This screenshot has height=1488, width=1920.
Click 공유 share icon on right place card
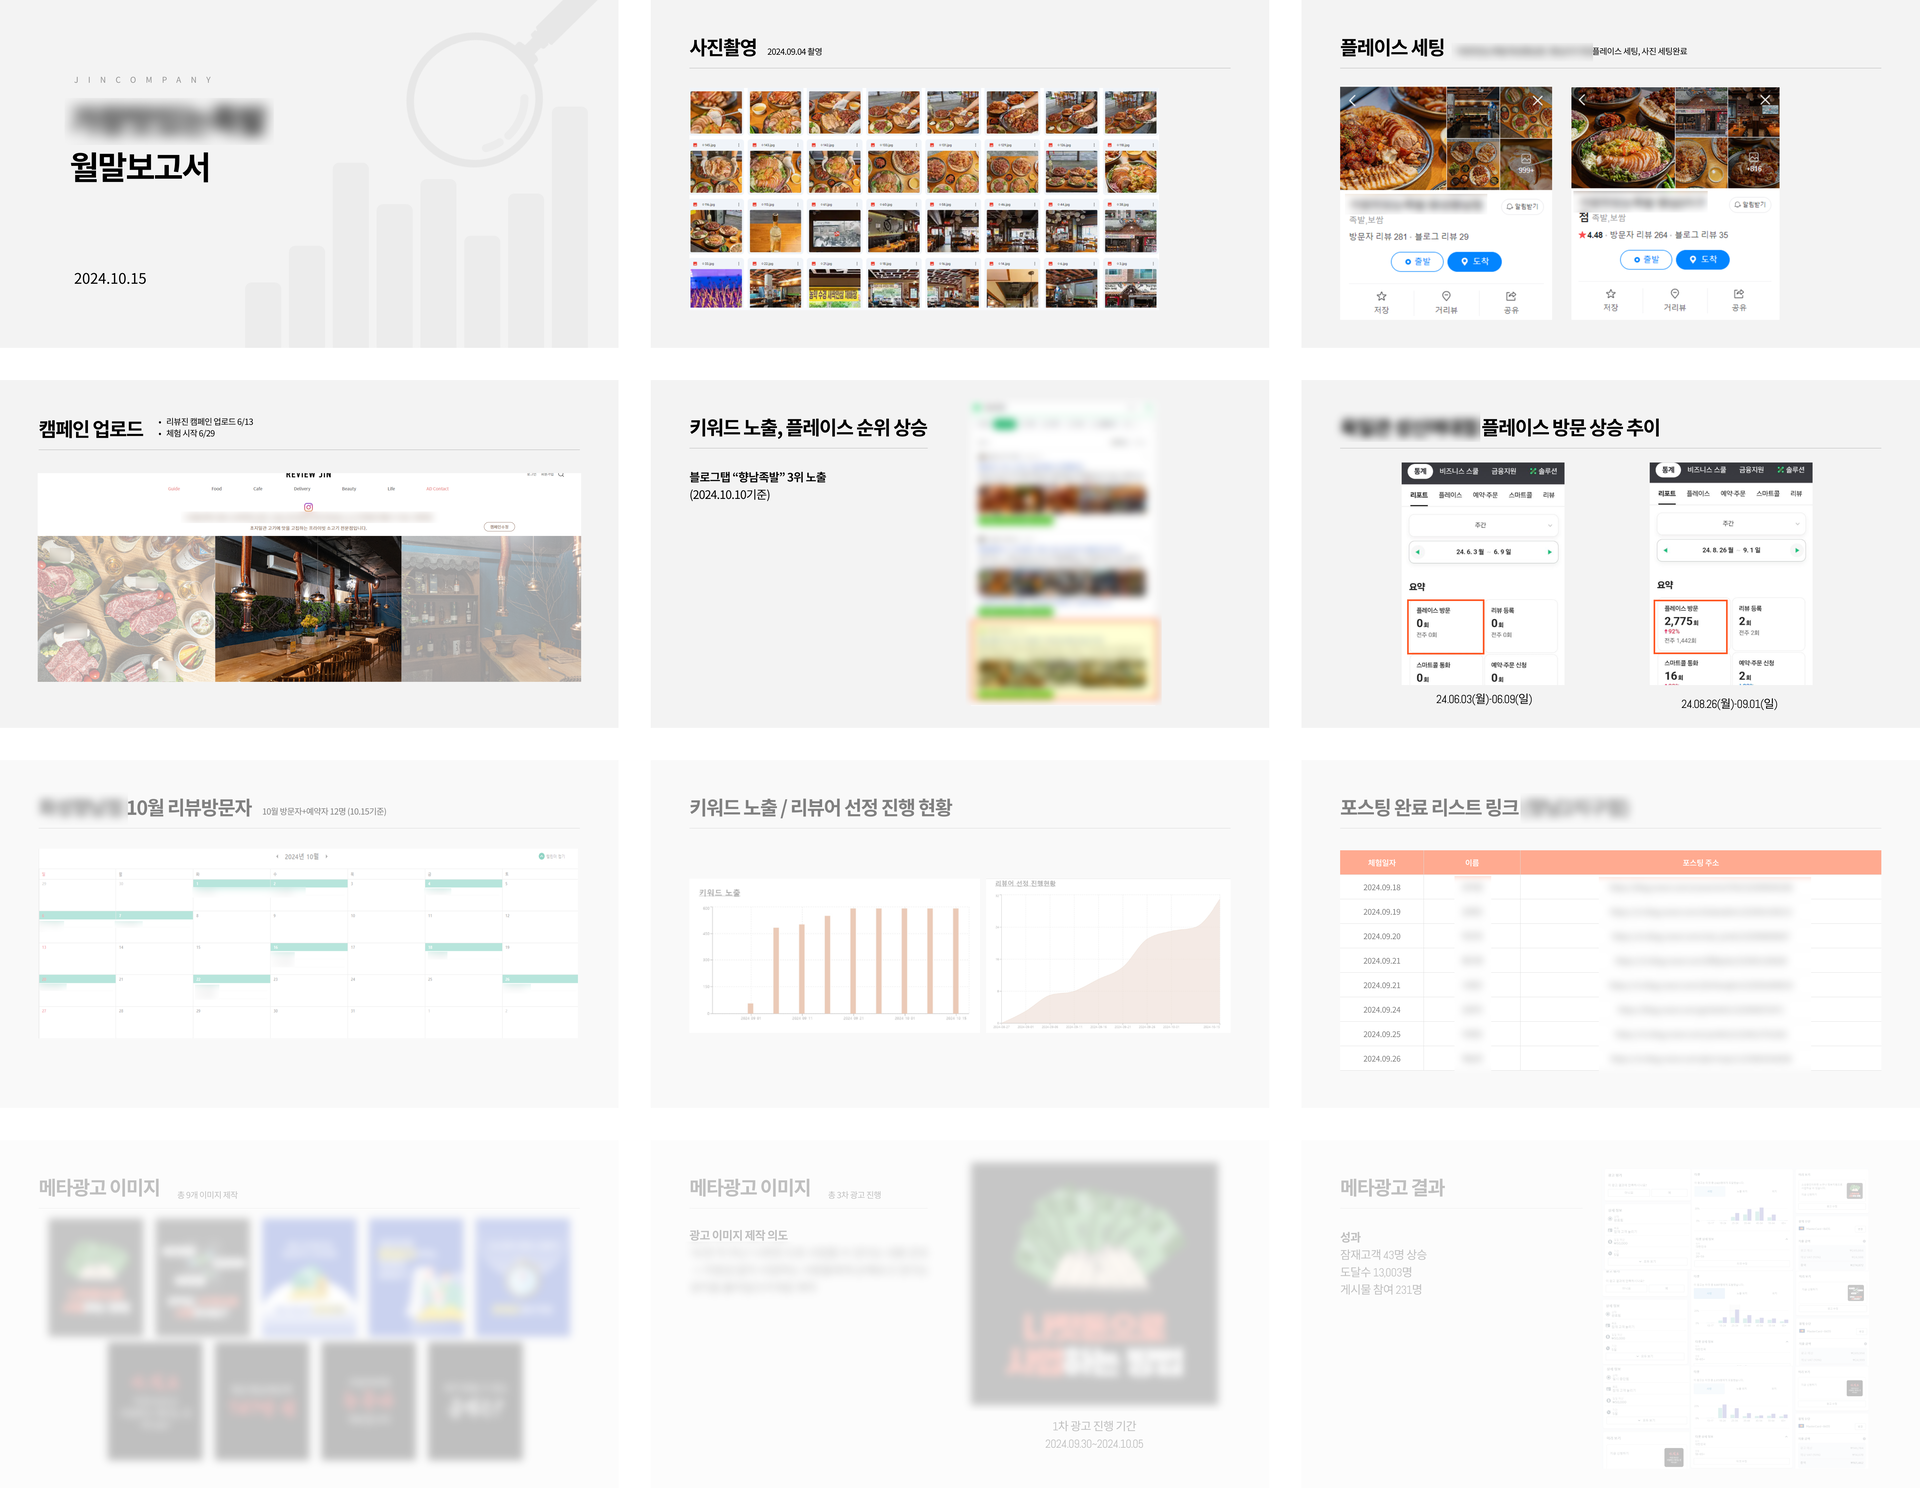pos(1739,294)
